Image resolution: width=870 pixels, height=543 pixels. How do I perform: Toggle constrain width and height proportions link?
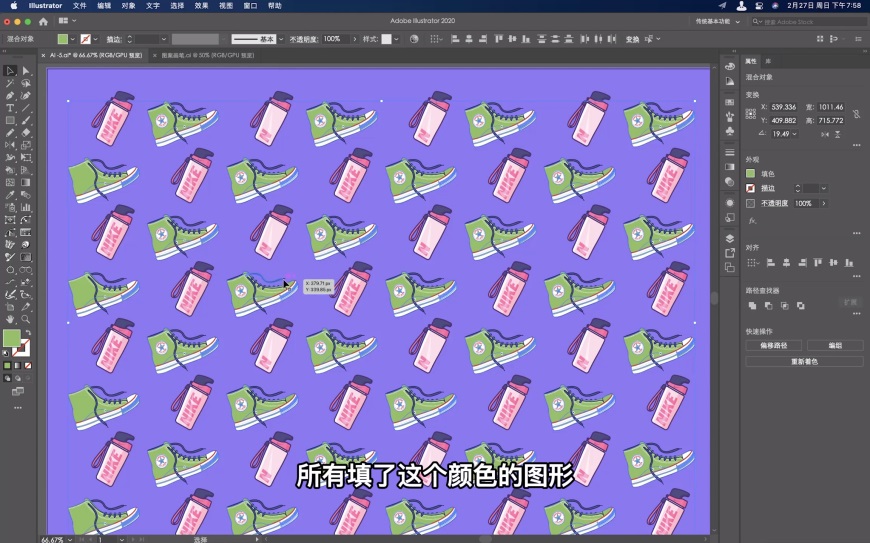(x=857, y=114)
